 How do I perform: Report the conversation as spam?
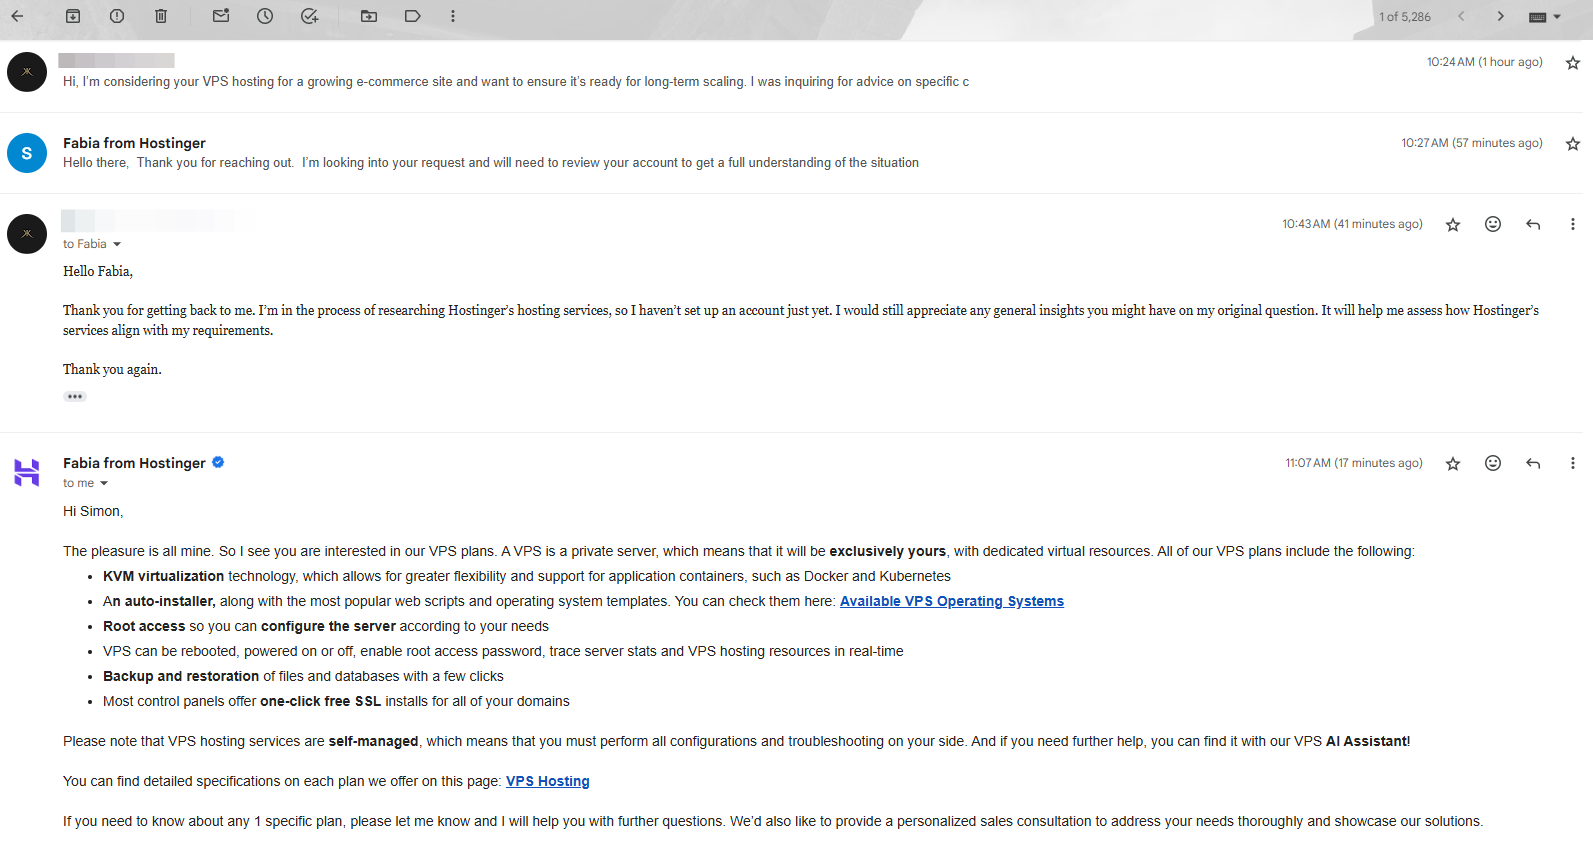116,16
